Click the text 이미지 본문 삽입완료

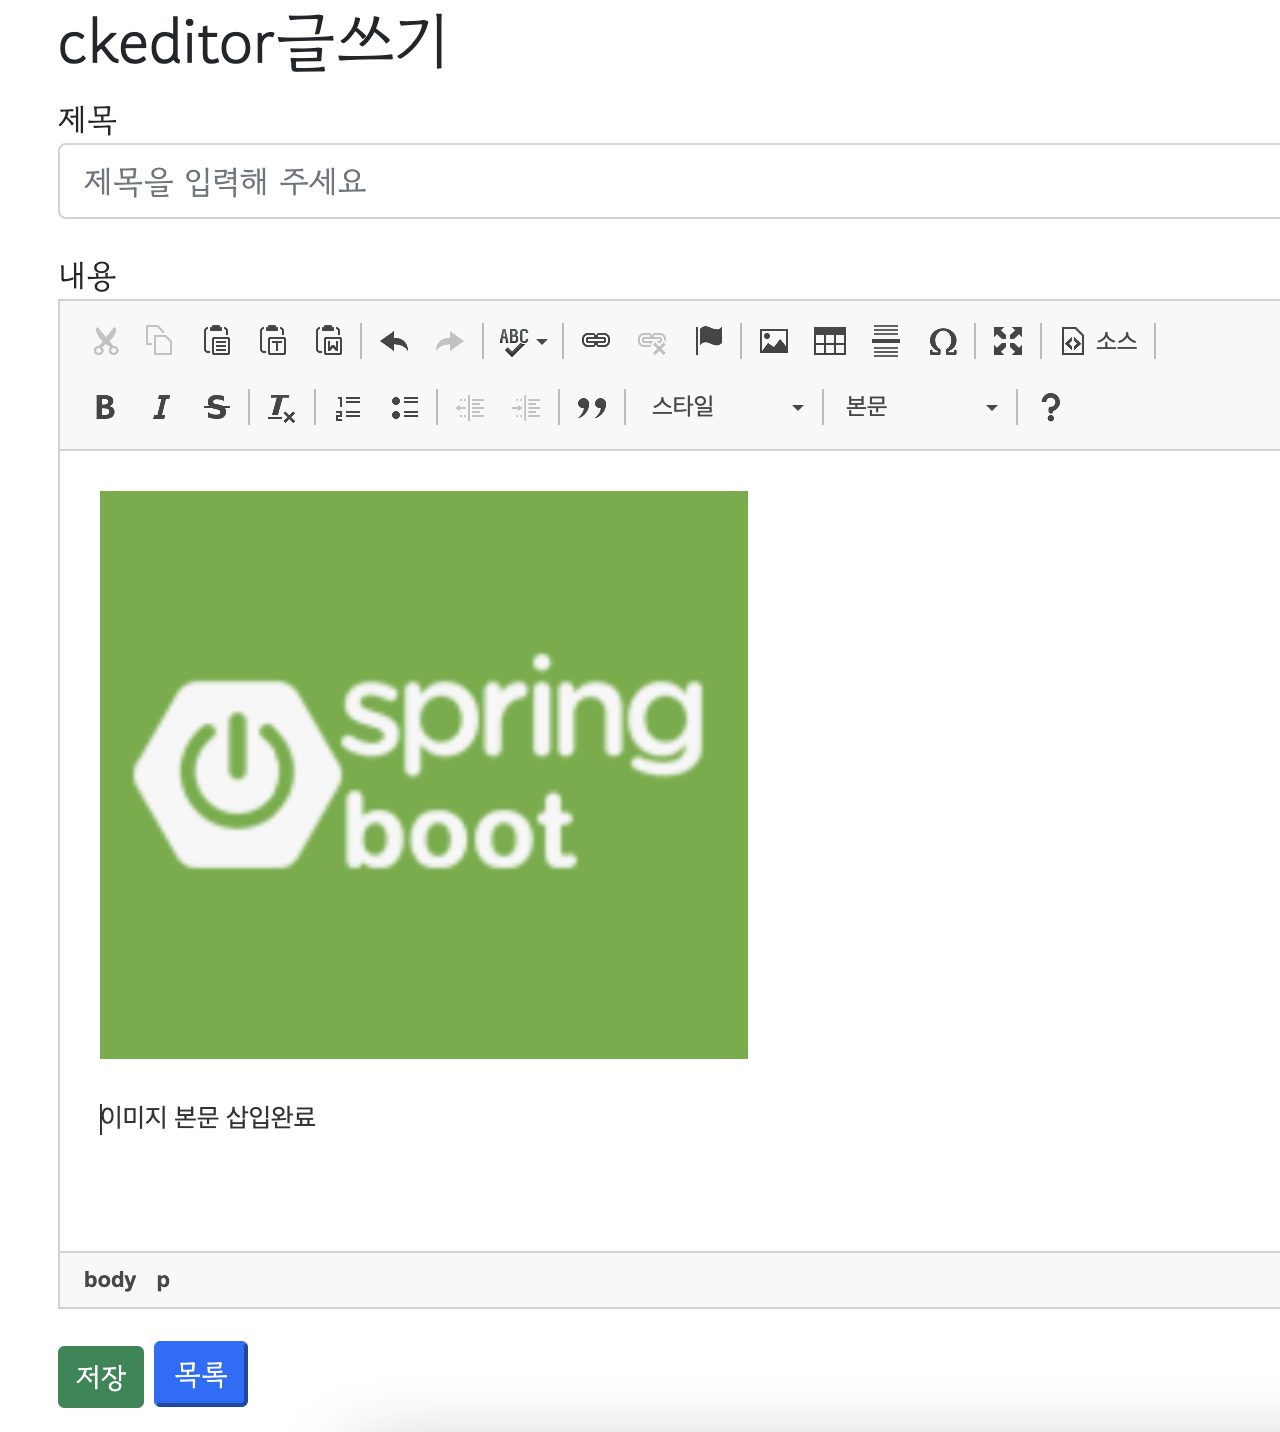[x=208, y=1117]
